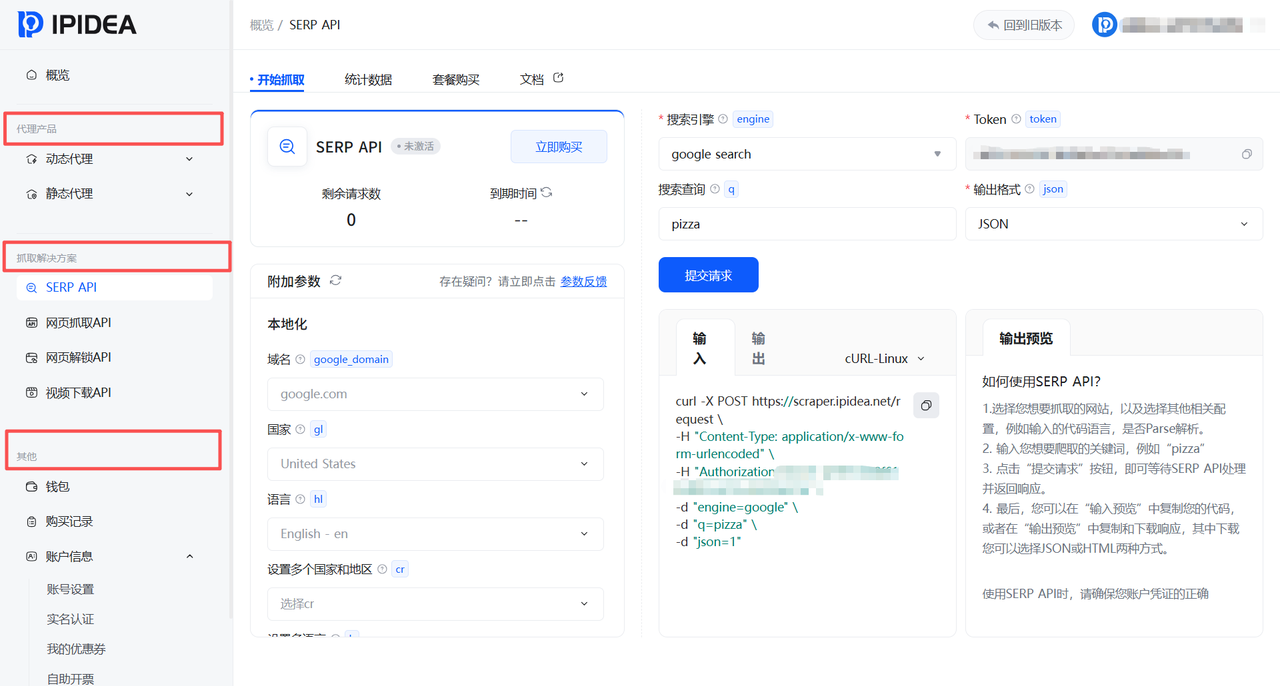Viewport: 1280px width, 686px height.
Task: Click the external link icon beside 文档
Action: pyautogui.click(x=558, y=78)
